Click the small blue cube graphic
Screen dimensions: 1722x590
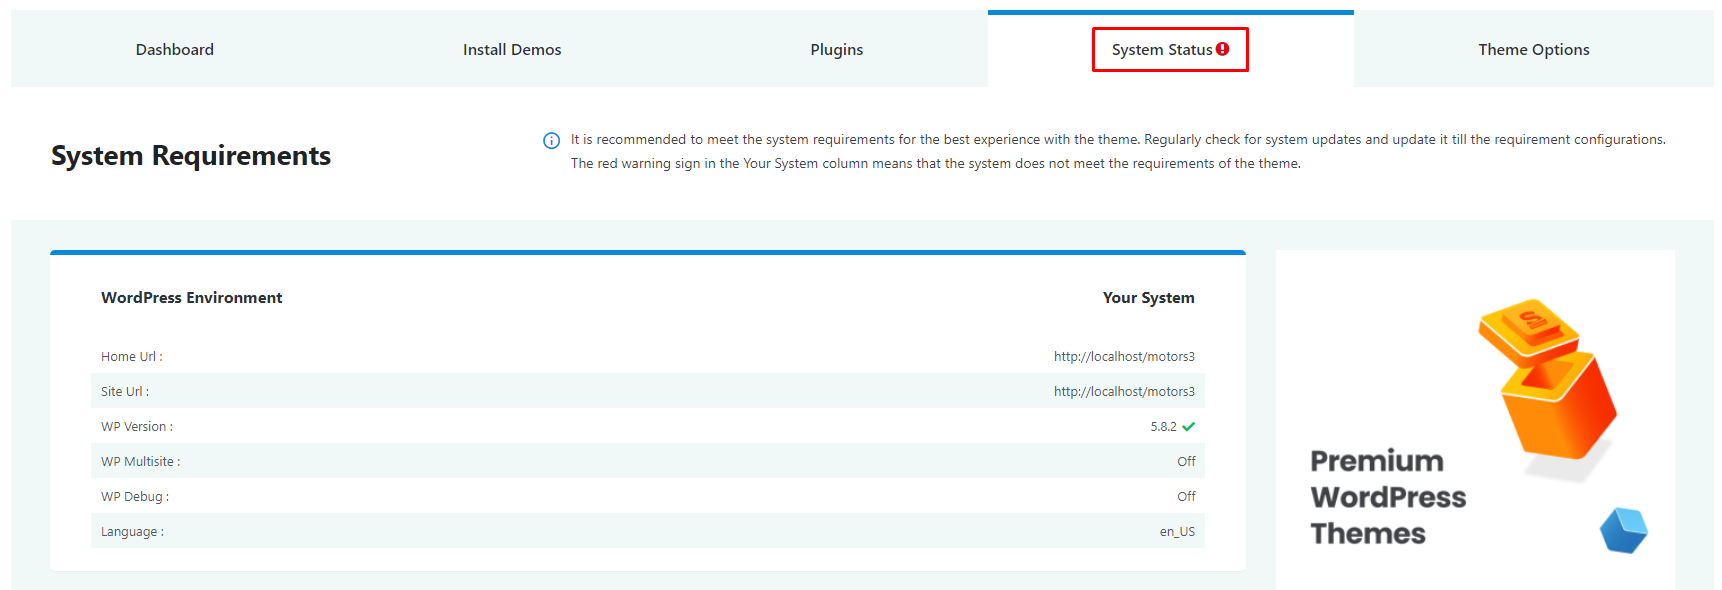[x=1623, y=530]
